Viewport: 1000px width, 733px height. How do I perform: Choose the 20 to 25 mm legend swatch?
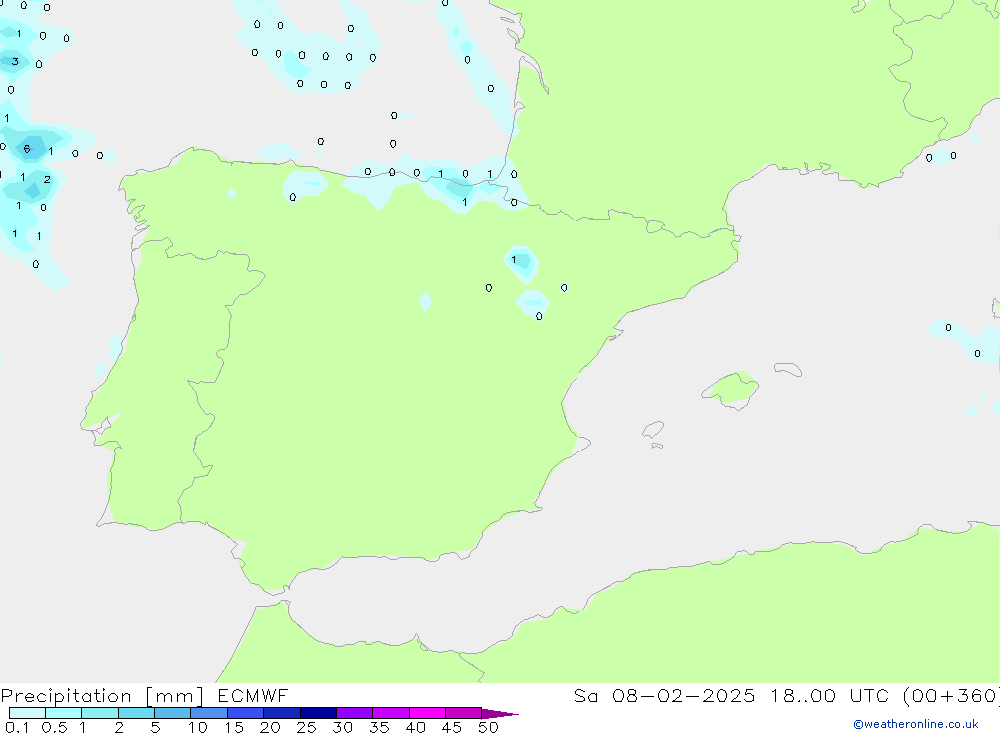(282, 713)
